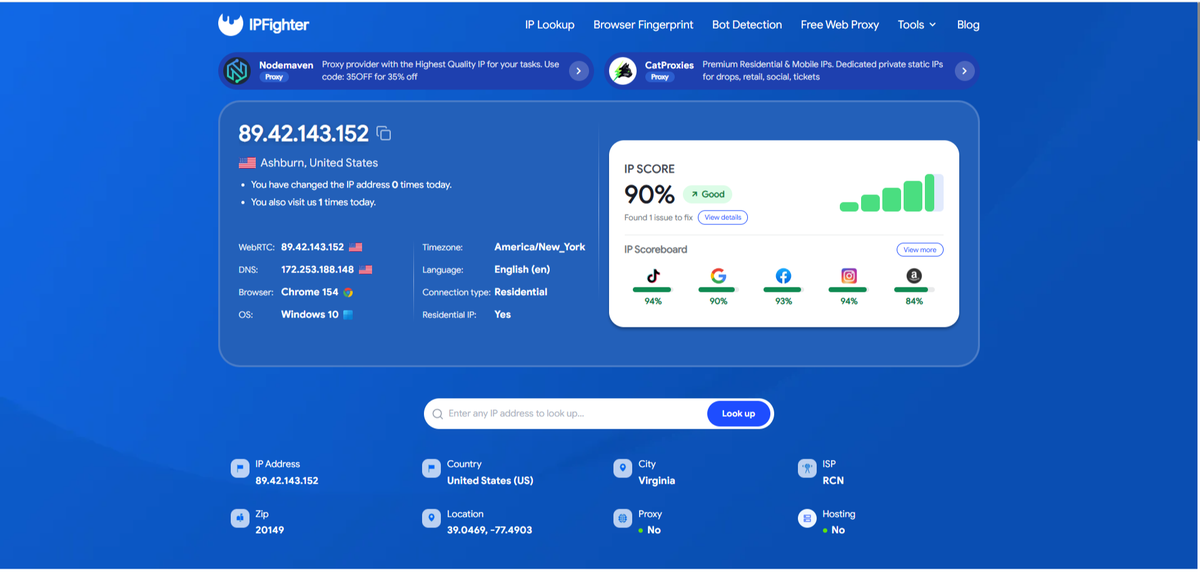Click the Look up button
This screenshot has width=1200, height=578.
tap(739, 414)
